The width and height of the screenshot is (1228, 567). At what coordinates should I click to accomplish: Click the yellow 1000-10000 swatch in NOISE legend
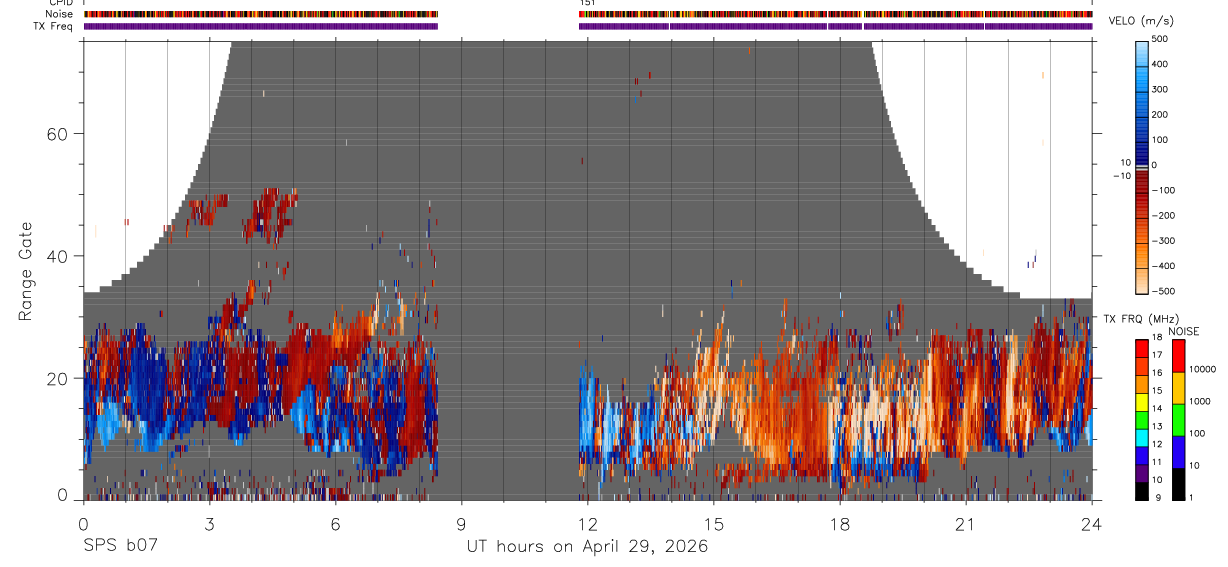(x=1178, y=388)
